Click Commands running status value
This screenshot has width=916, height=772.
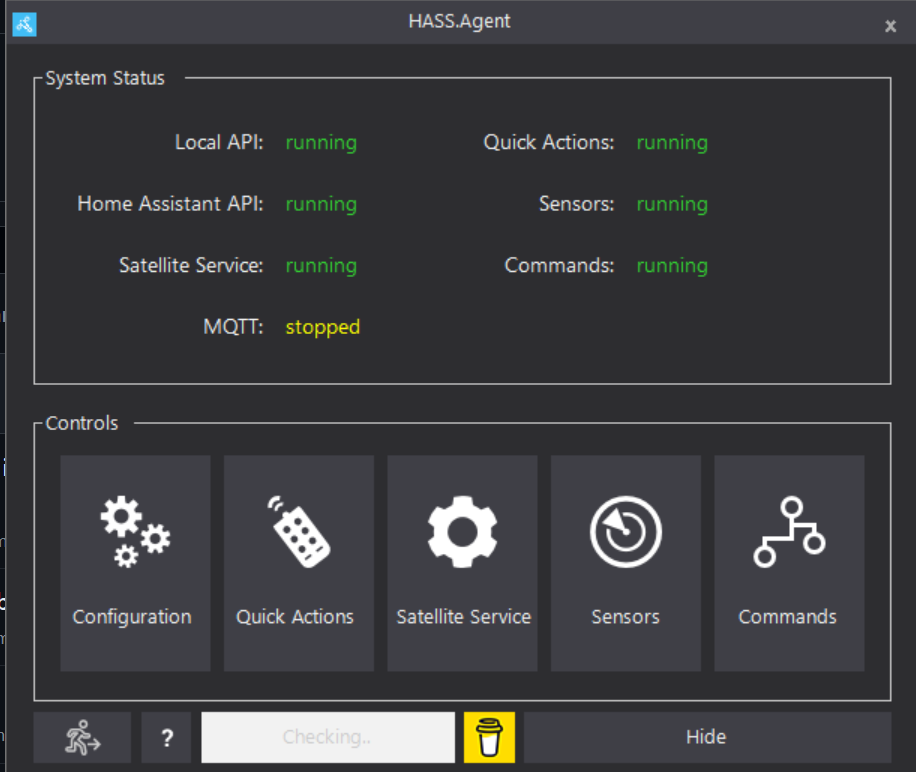(x=672, y=266)
